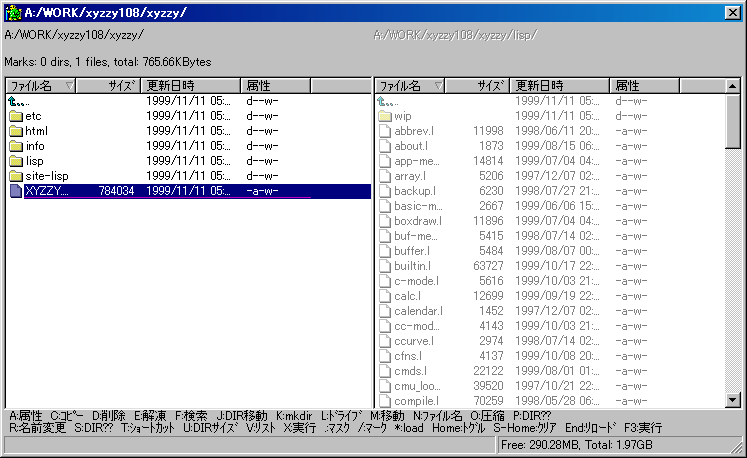Click right pane サイズ column header

477,86
